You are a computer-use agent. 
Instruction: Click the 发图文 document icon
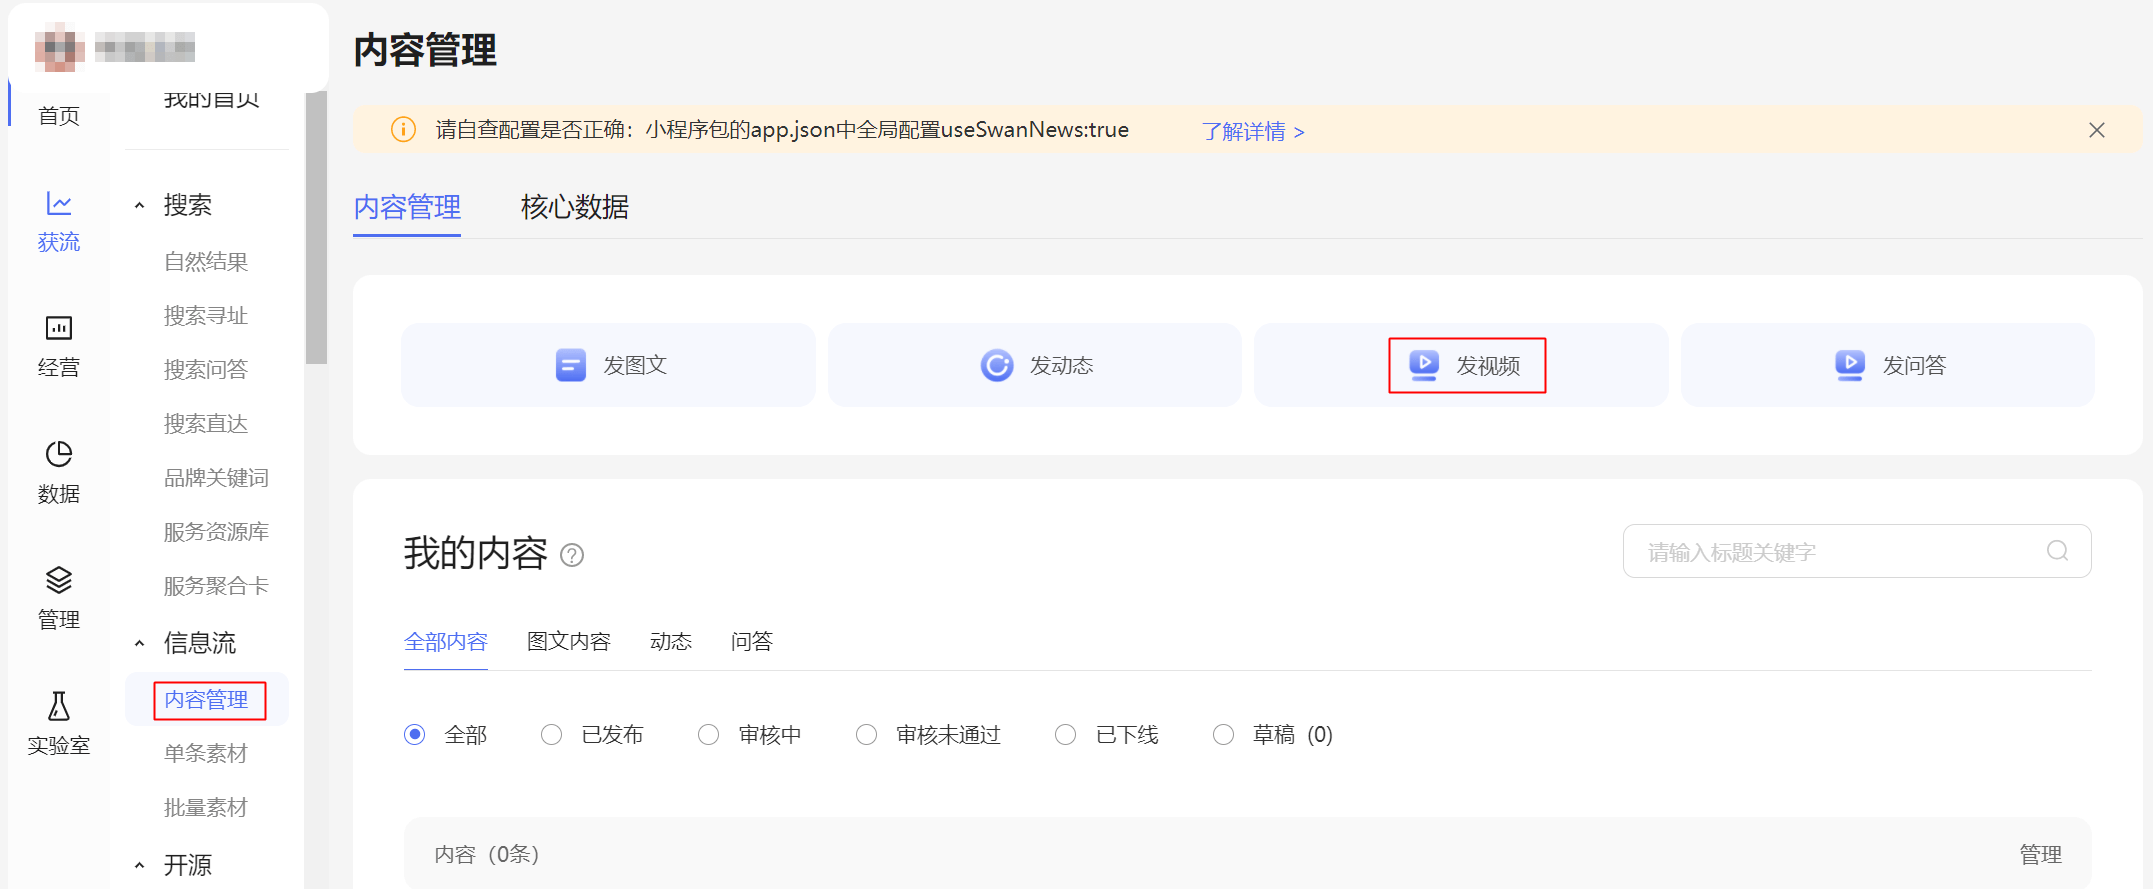click(x=571, y=365)
